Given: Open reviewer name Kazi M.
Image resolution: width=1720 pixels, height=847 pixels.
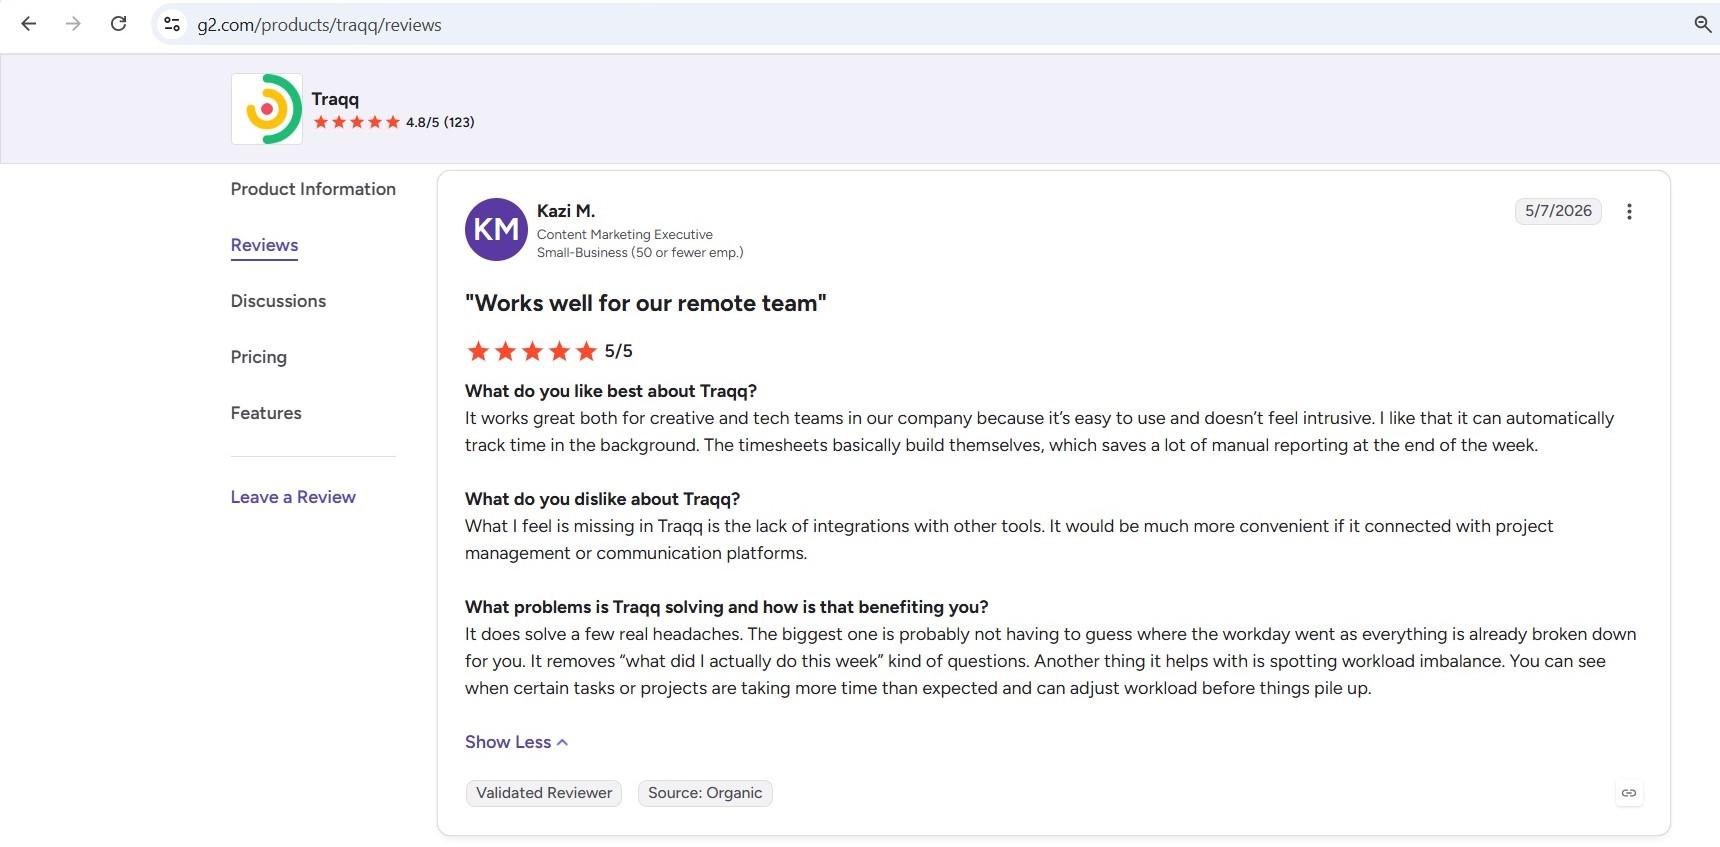Looking at the screenshot, I should point(566,211).
